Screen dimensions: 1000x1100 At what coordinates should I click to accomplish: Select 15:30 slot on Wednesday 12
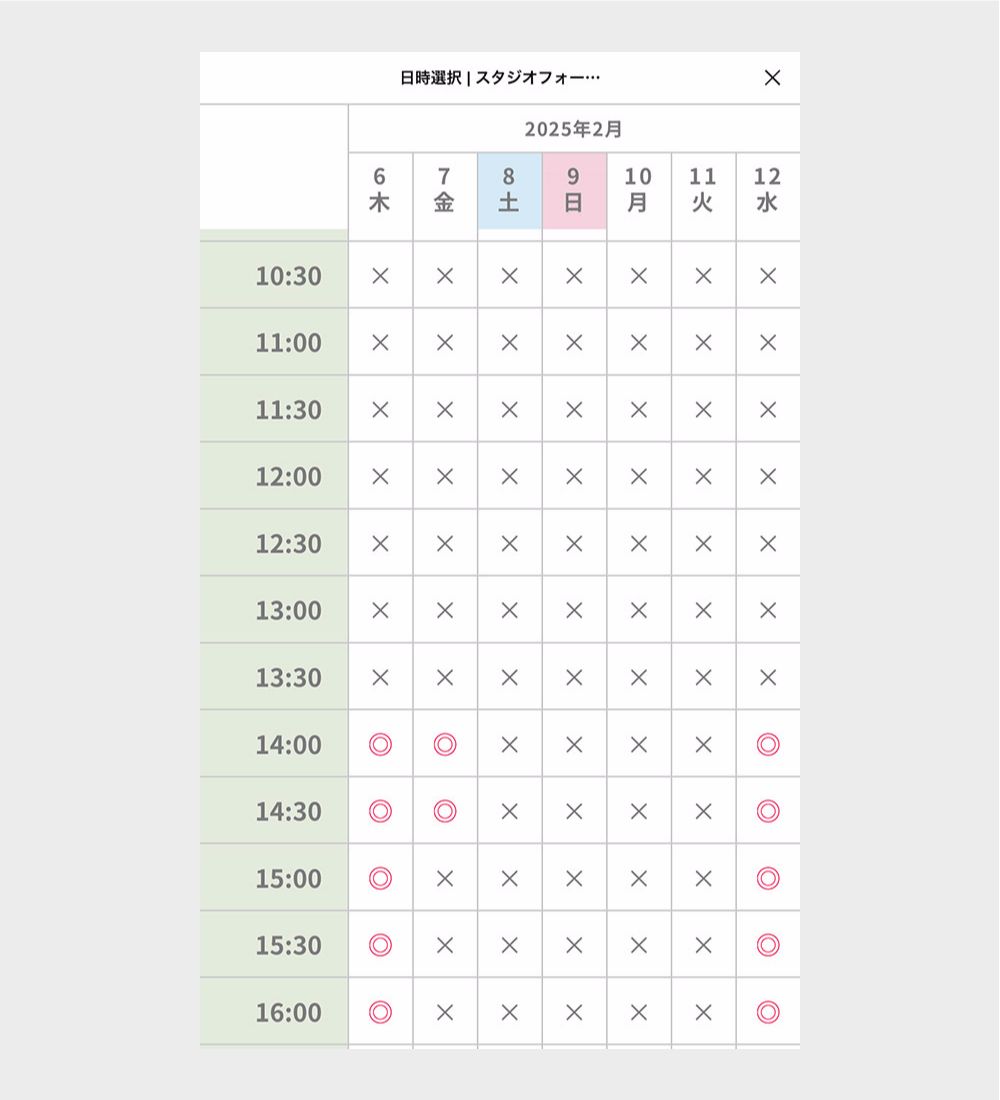coord(768,946)
